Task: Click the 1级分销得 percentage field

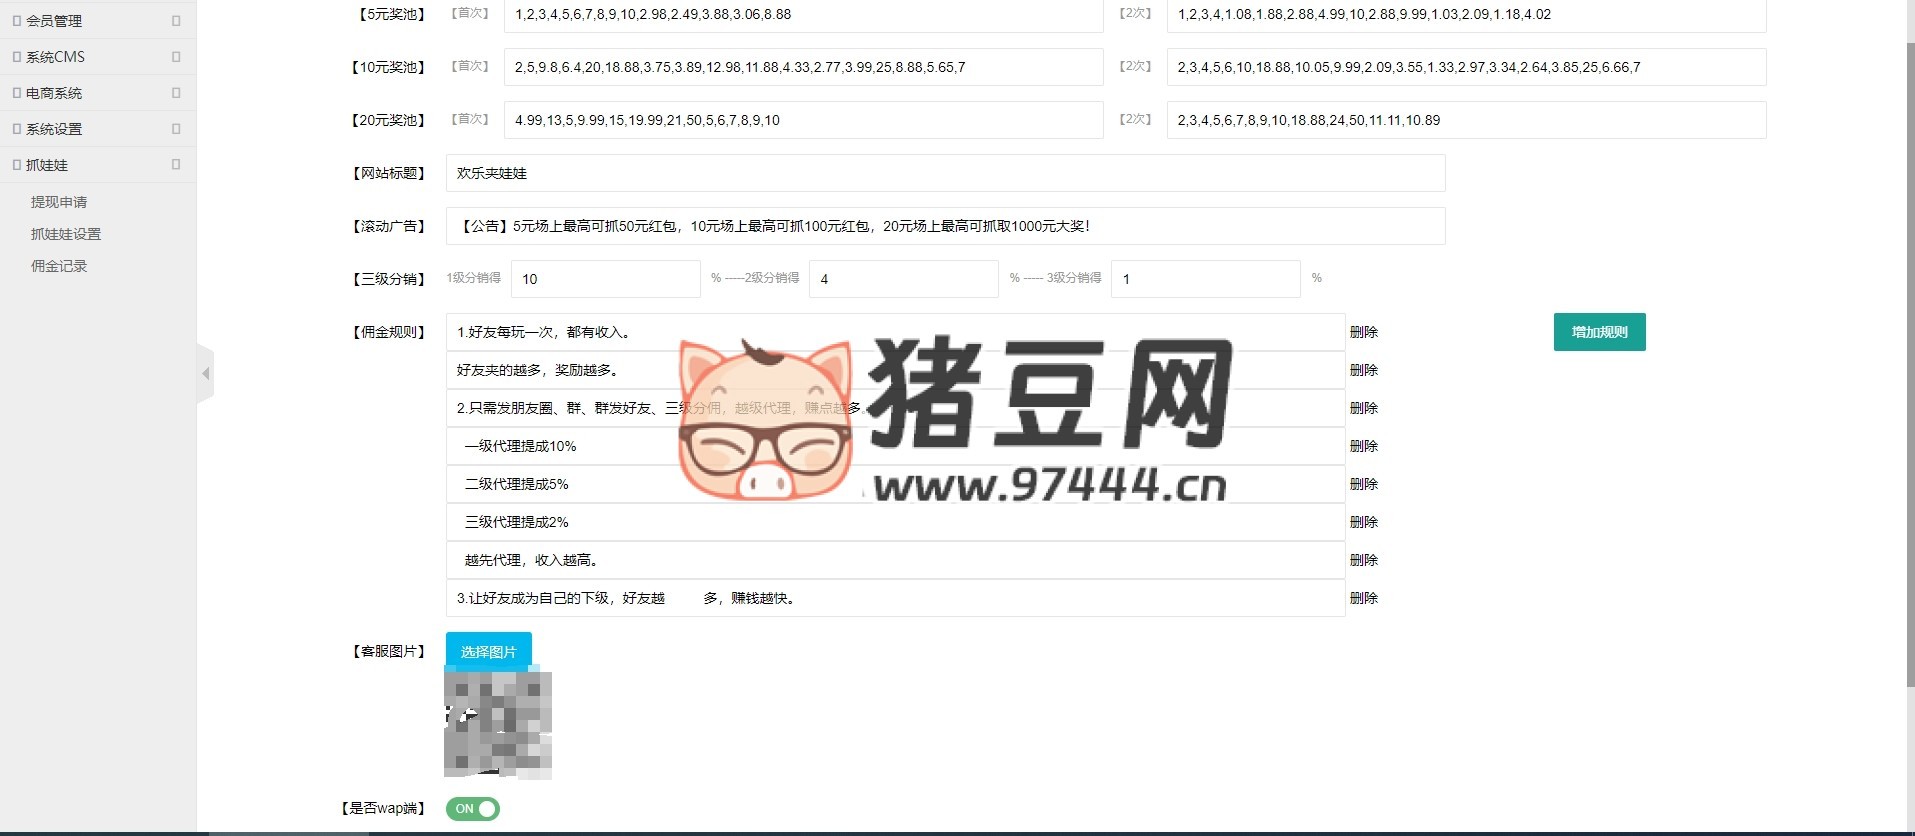Action: 605,279
